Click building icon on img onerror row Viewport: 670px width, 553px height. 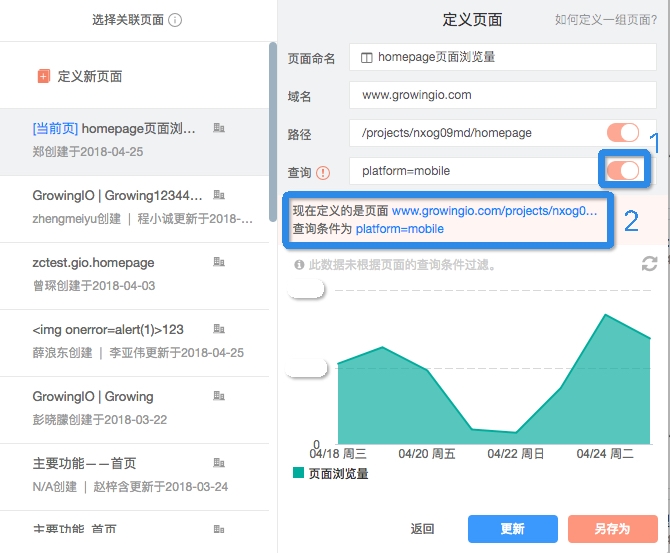(219, 330)
